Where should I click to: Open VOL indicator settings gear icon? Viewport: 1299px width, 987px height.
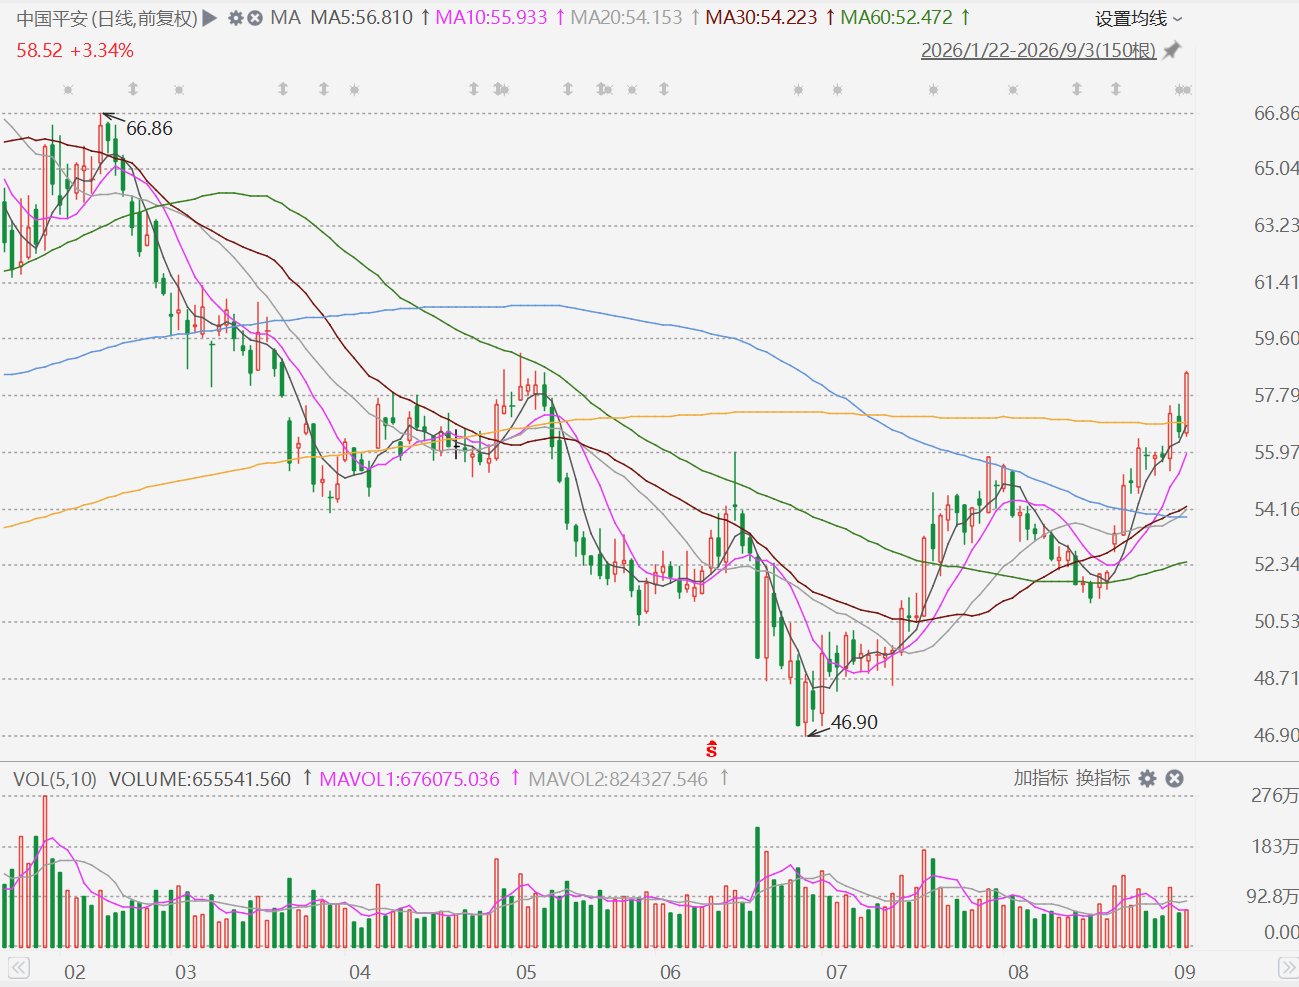pyautogui.click(x=1148, y=778)
